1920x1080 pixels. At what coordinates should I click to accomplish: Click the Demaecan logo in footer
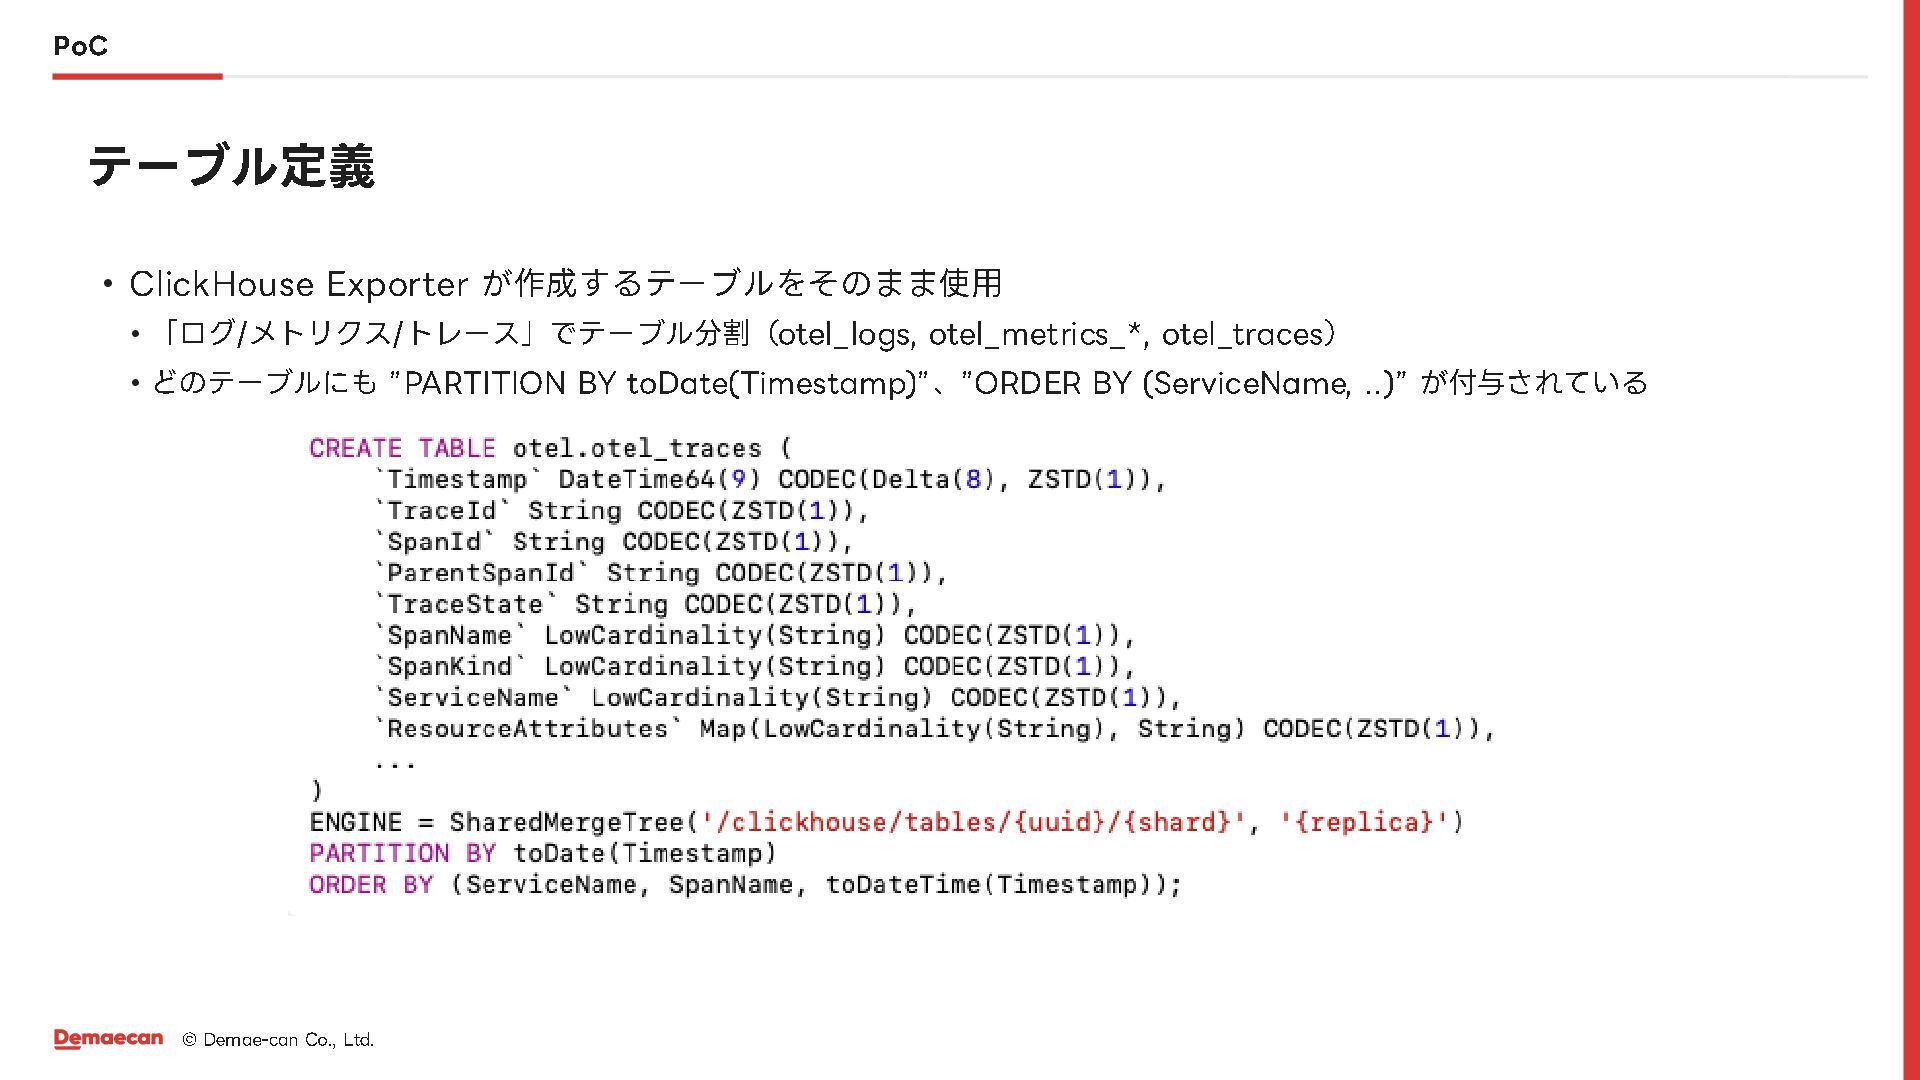108,1039
